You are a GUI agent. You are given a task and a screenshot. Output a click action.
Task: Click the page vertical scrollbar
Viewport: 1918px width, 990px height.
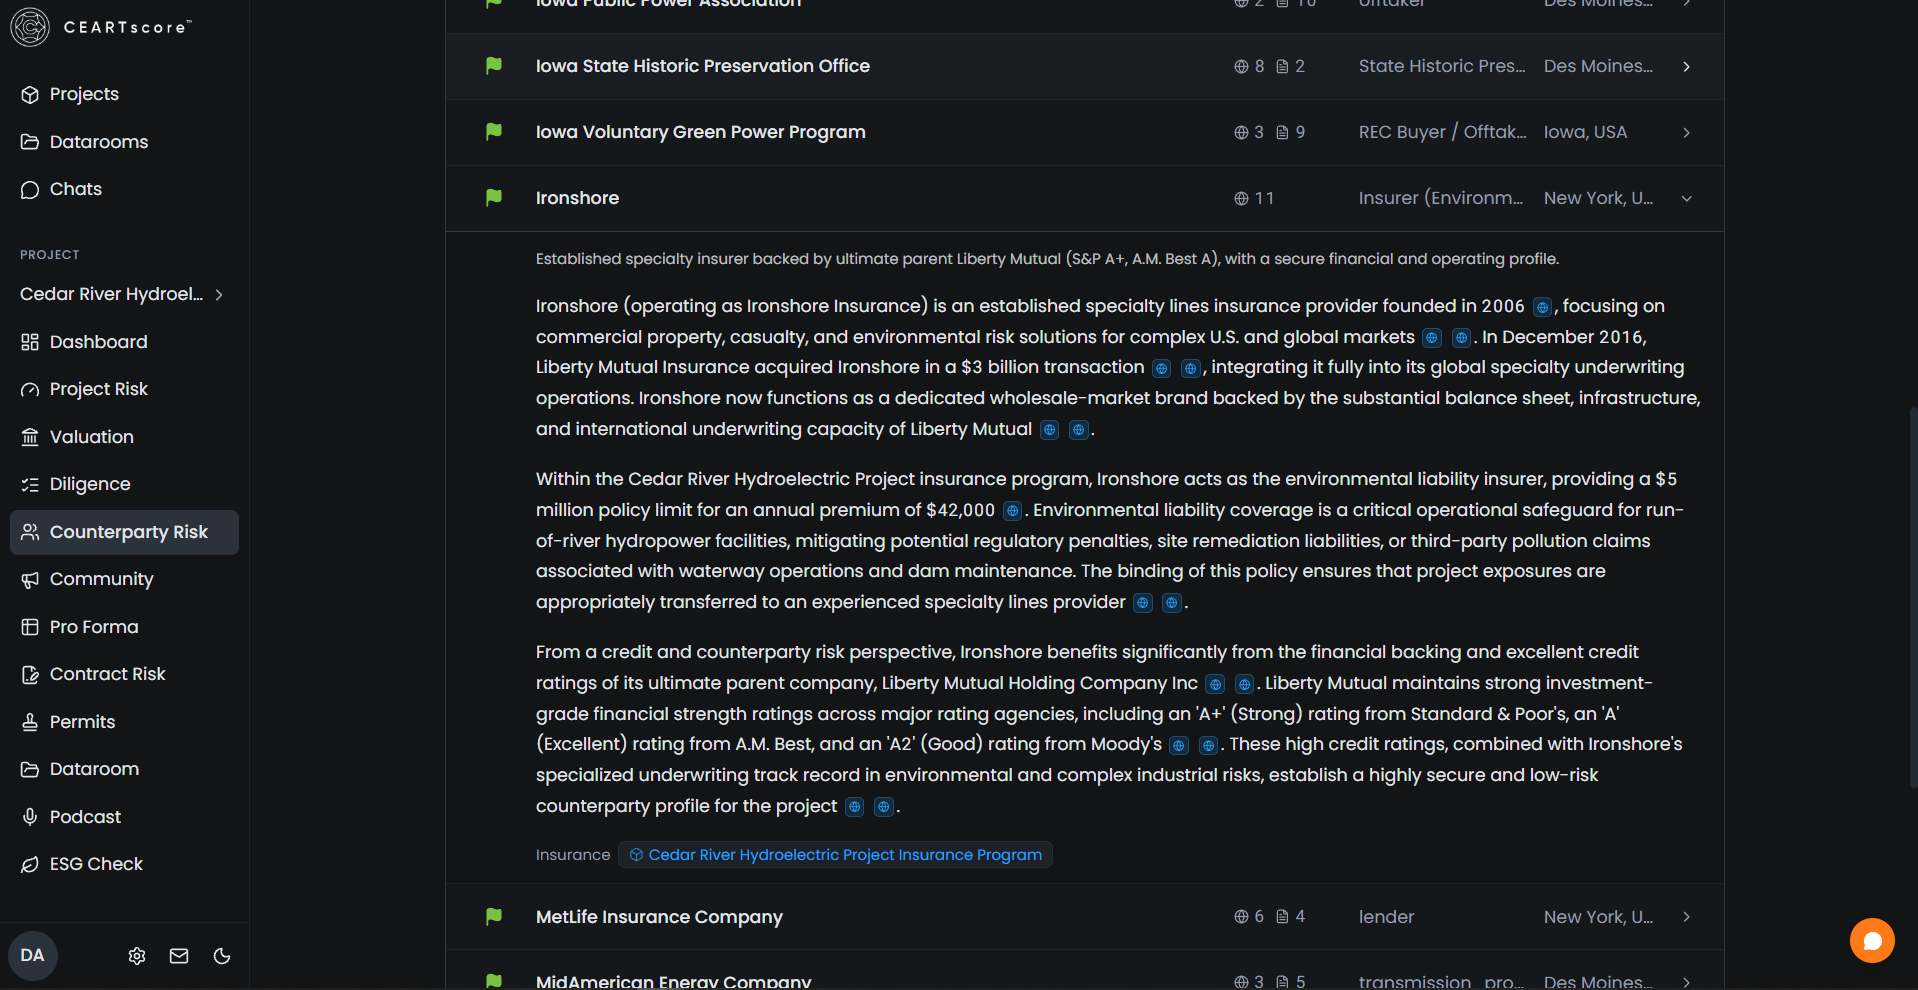[1913, 598]
